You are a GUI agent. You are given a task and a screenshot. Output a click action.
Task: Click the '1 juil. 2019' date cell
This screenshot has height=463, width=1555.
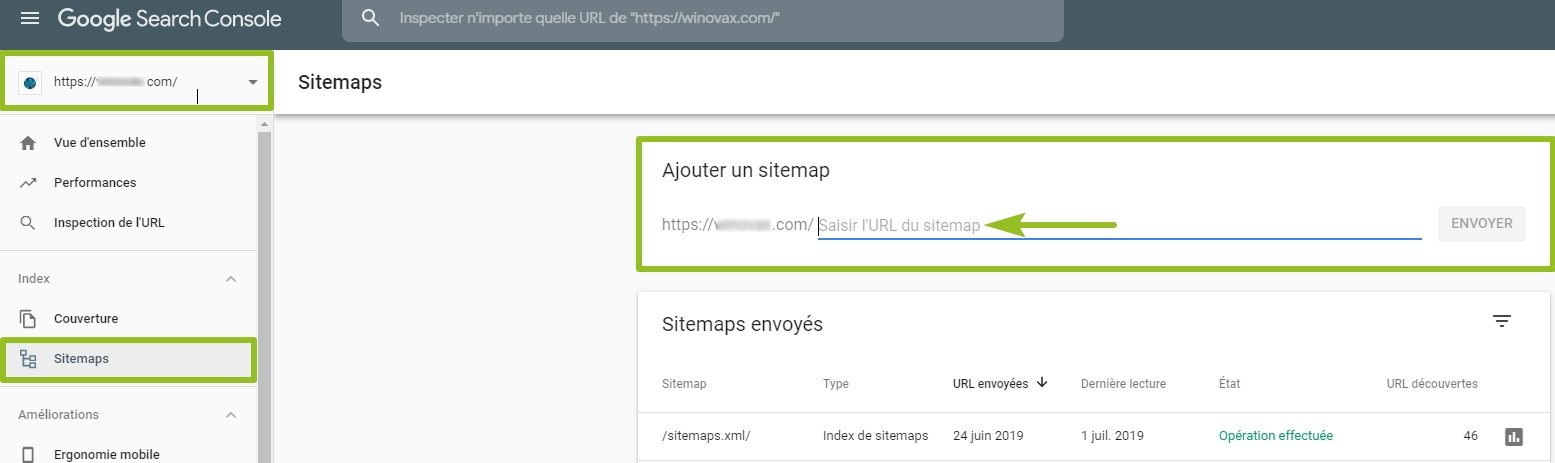pyautogui.click(x=1112, y=436)
